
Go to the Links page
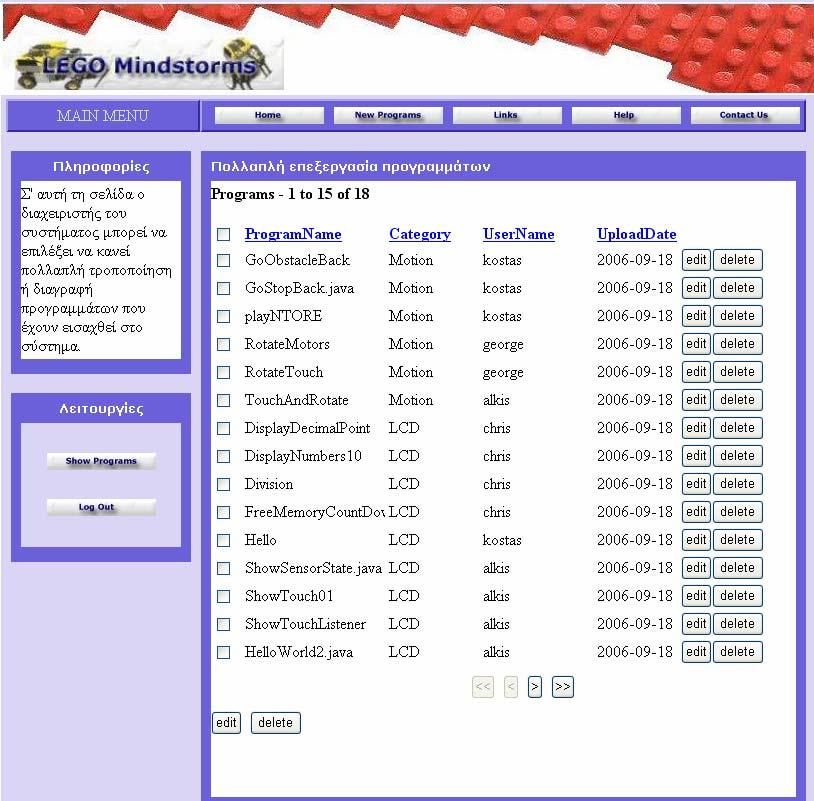pos(507,115)
